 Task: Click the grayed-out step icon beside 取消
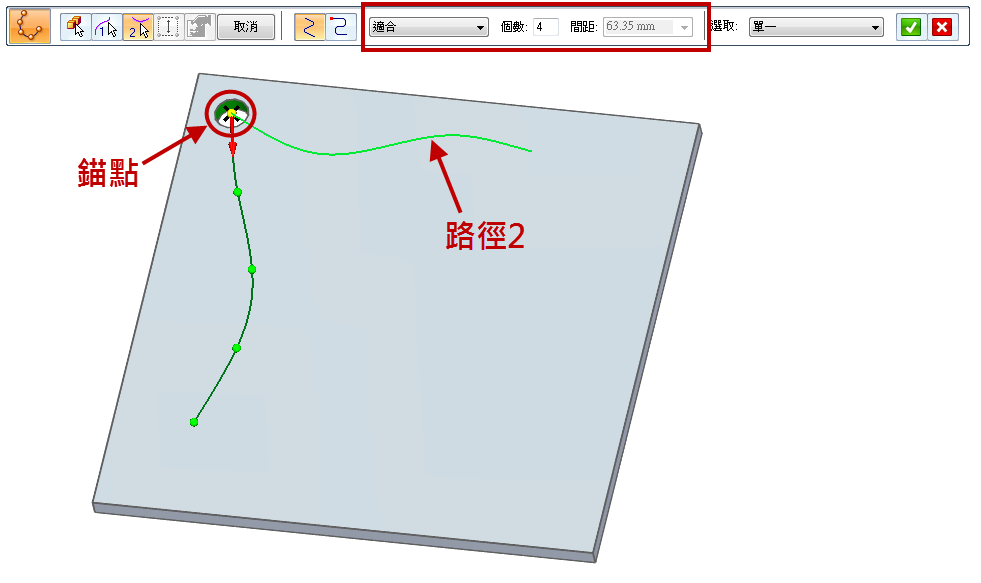(200, 27)
